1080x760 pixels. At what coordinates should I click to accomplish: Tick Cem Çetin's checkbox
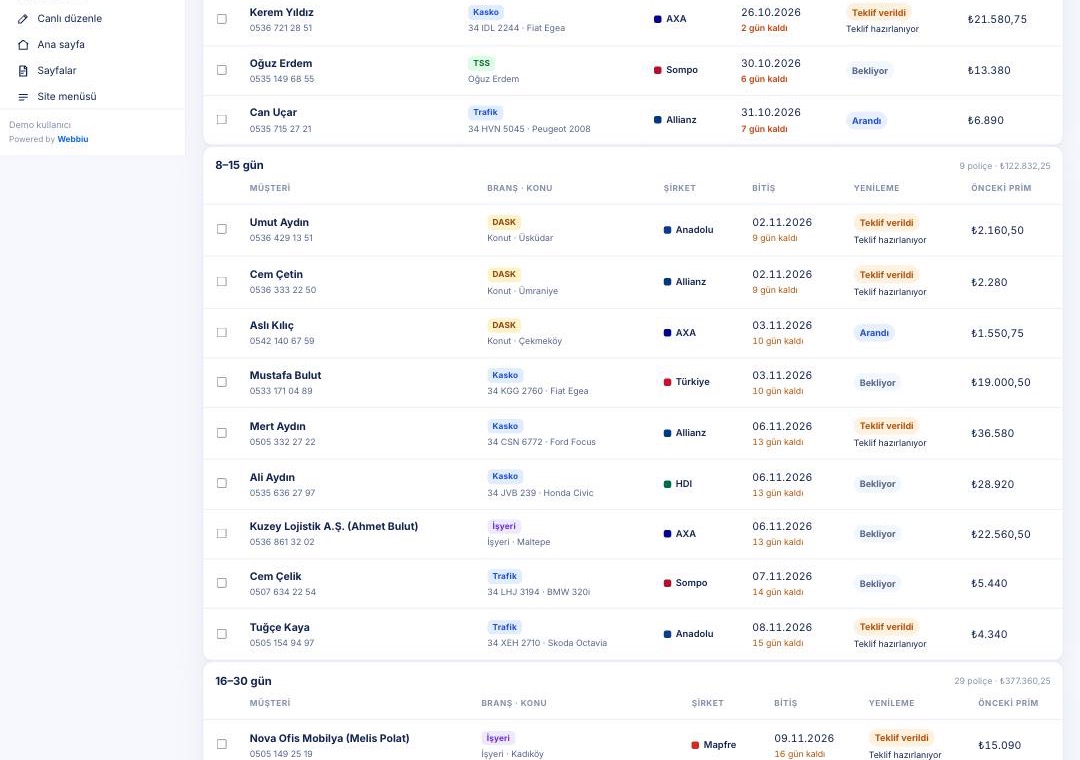point(222,282)
